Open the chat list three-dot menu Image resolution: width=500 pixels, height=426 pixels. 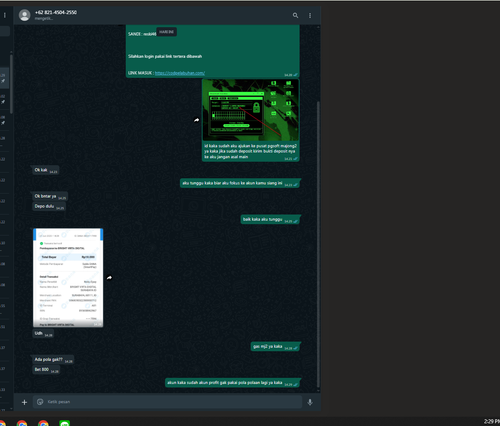tap(5, 15)
